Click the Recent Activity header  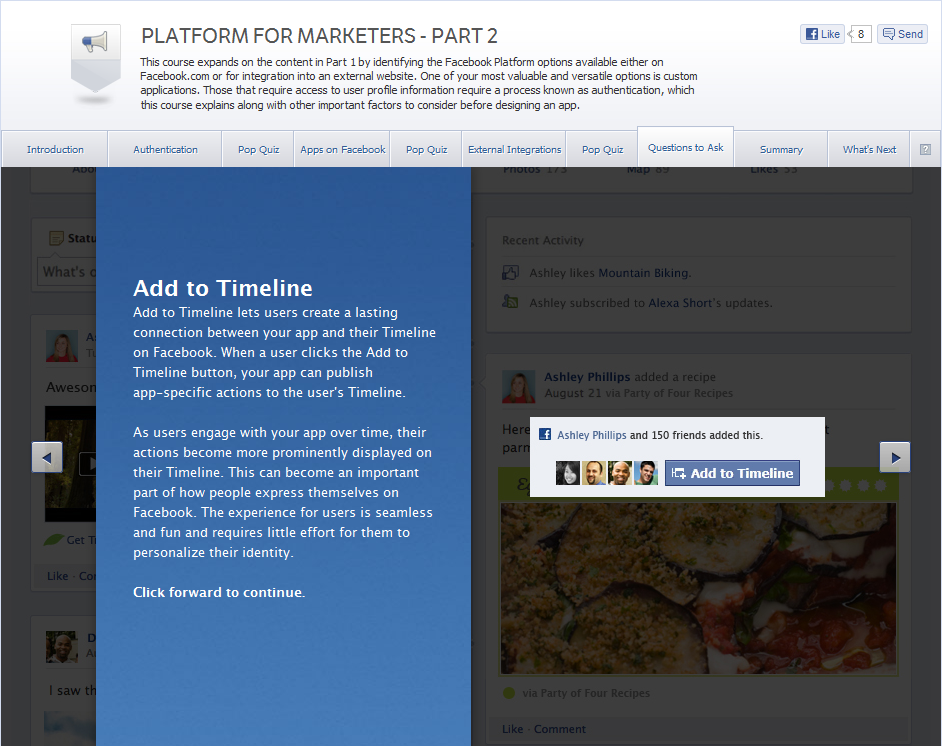tap(543, 240)
